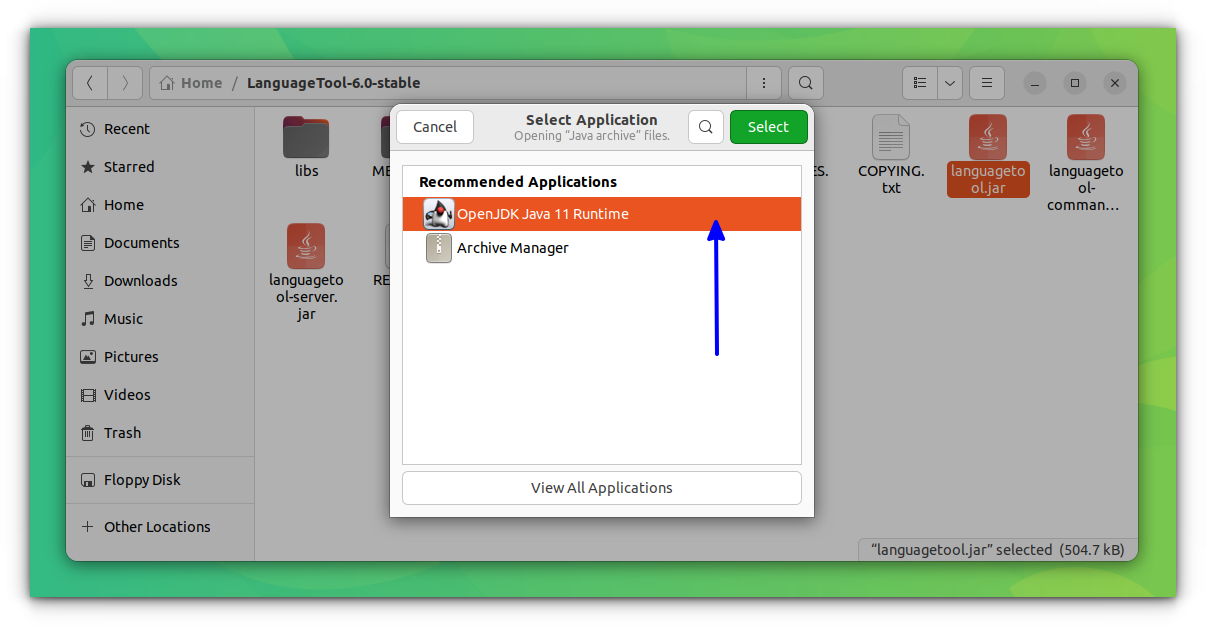Click the forward navigation arrow
Viewport: 1206px width, 629px height.
coord(125,83)
